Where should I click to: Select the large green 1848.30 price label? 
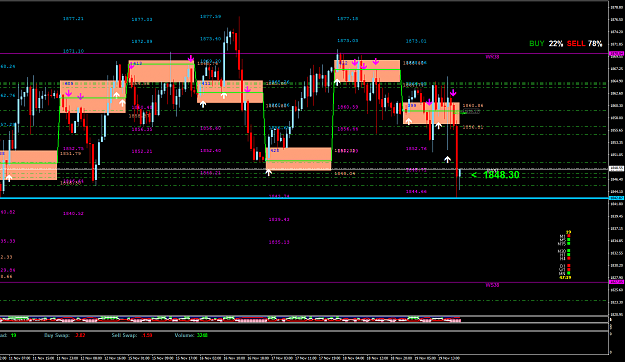(x=501, y=175)
